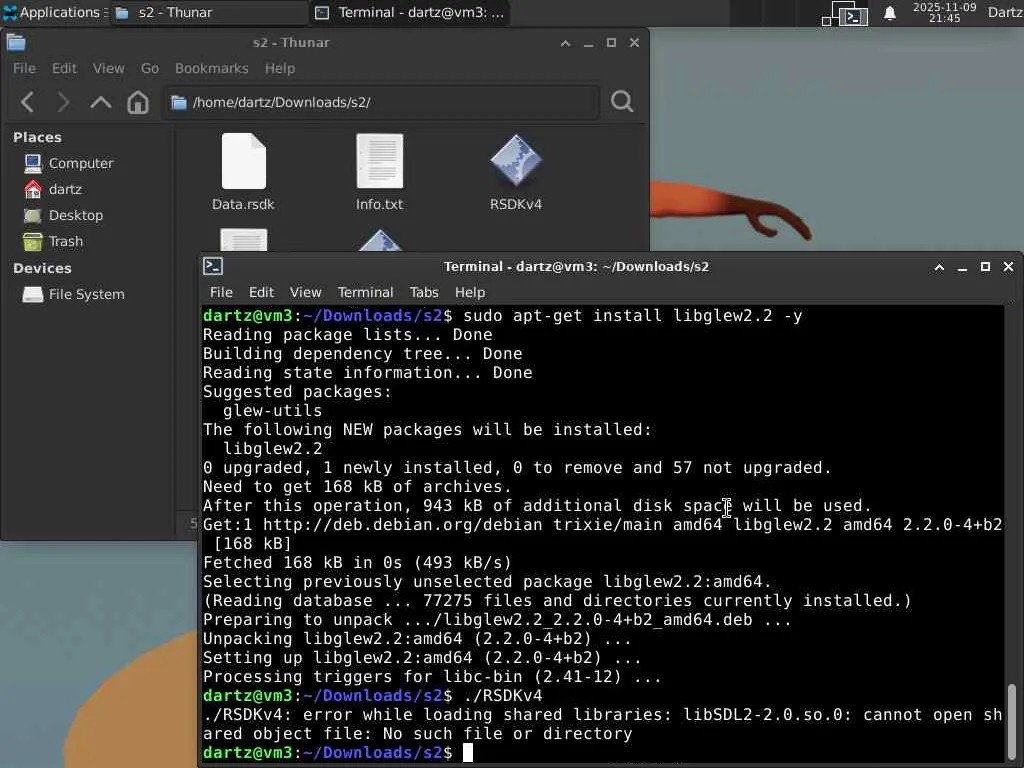Click the Dartz user label in panel
The width and height of the screenshot is (1024, 768).
click(1005, 12)
